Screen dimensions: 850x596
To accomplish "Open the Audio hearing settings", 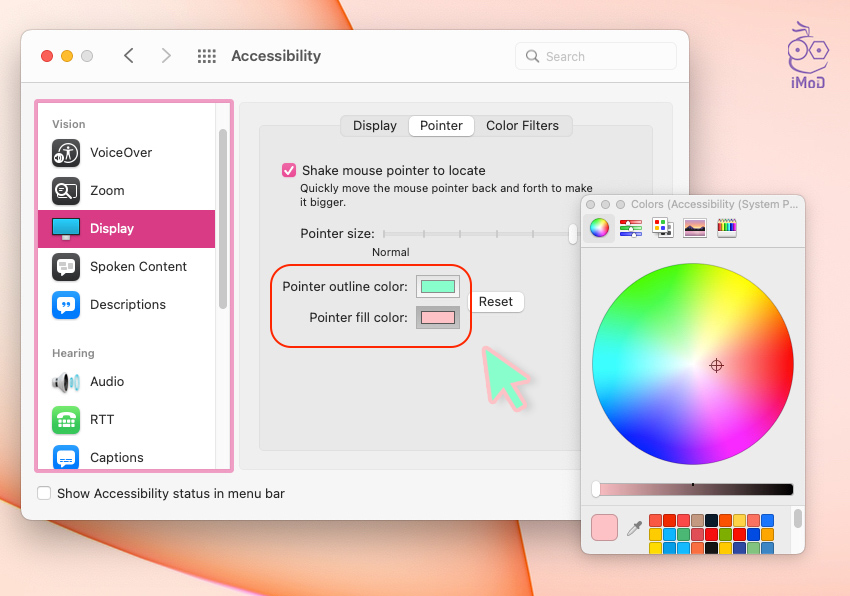I will 107,382.
